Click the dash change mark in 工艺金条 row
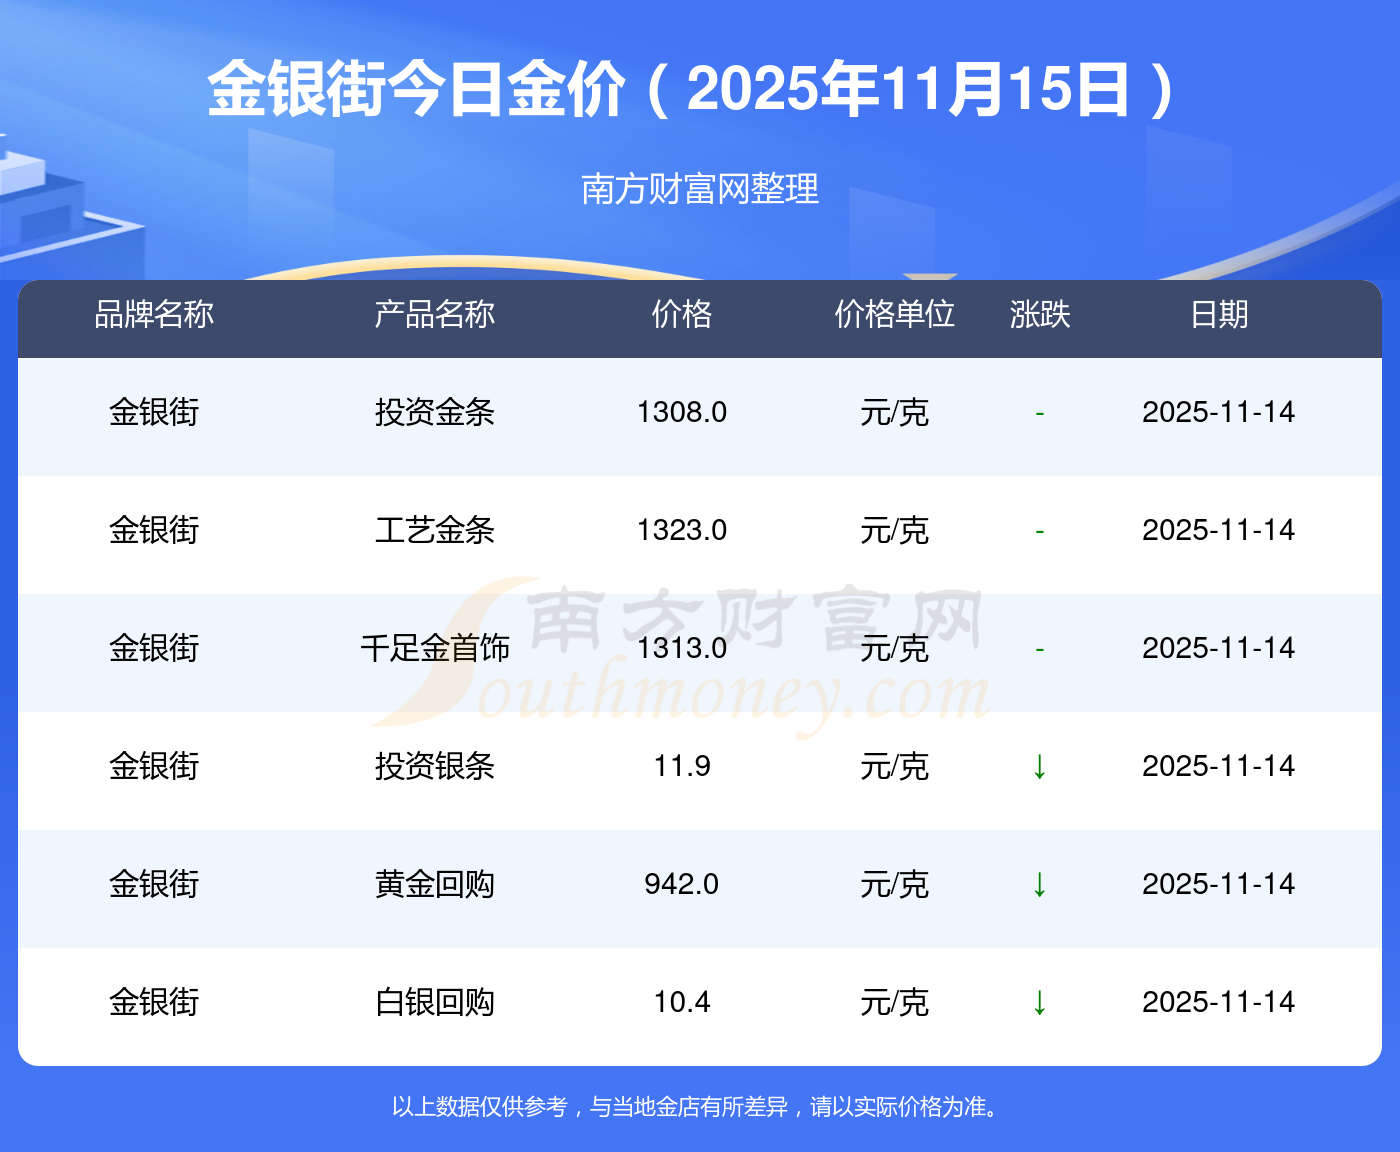The width and height of the screenshot is (1400, 1152). point(1040,531)
